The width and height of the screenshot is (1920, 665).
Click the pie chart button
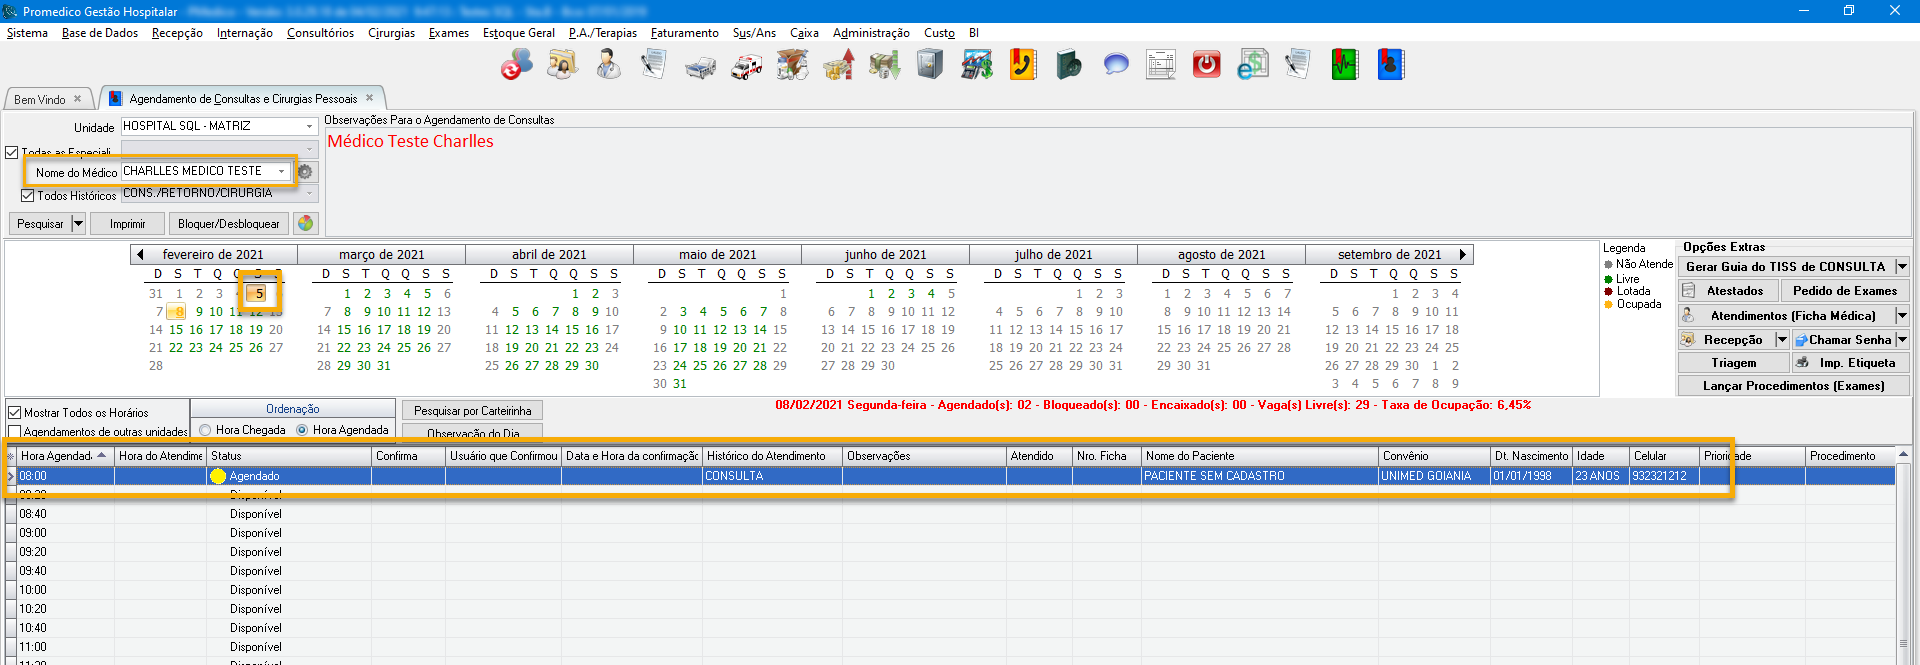coord(306,224)
